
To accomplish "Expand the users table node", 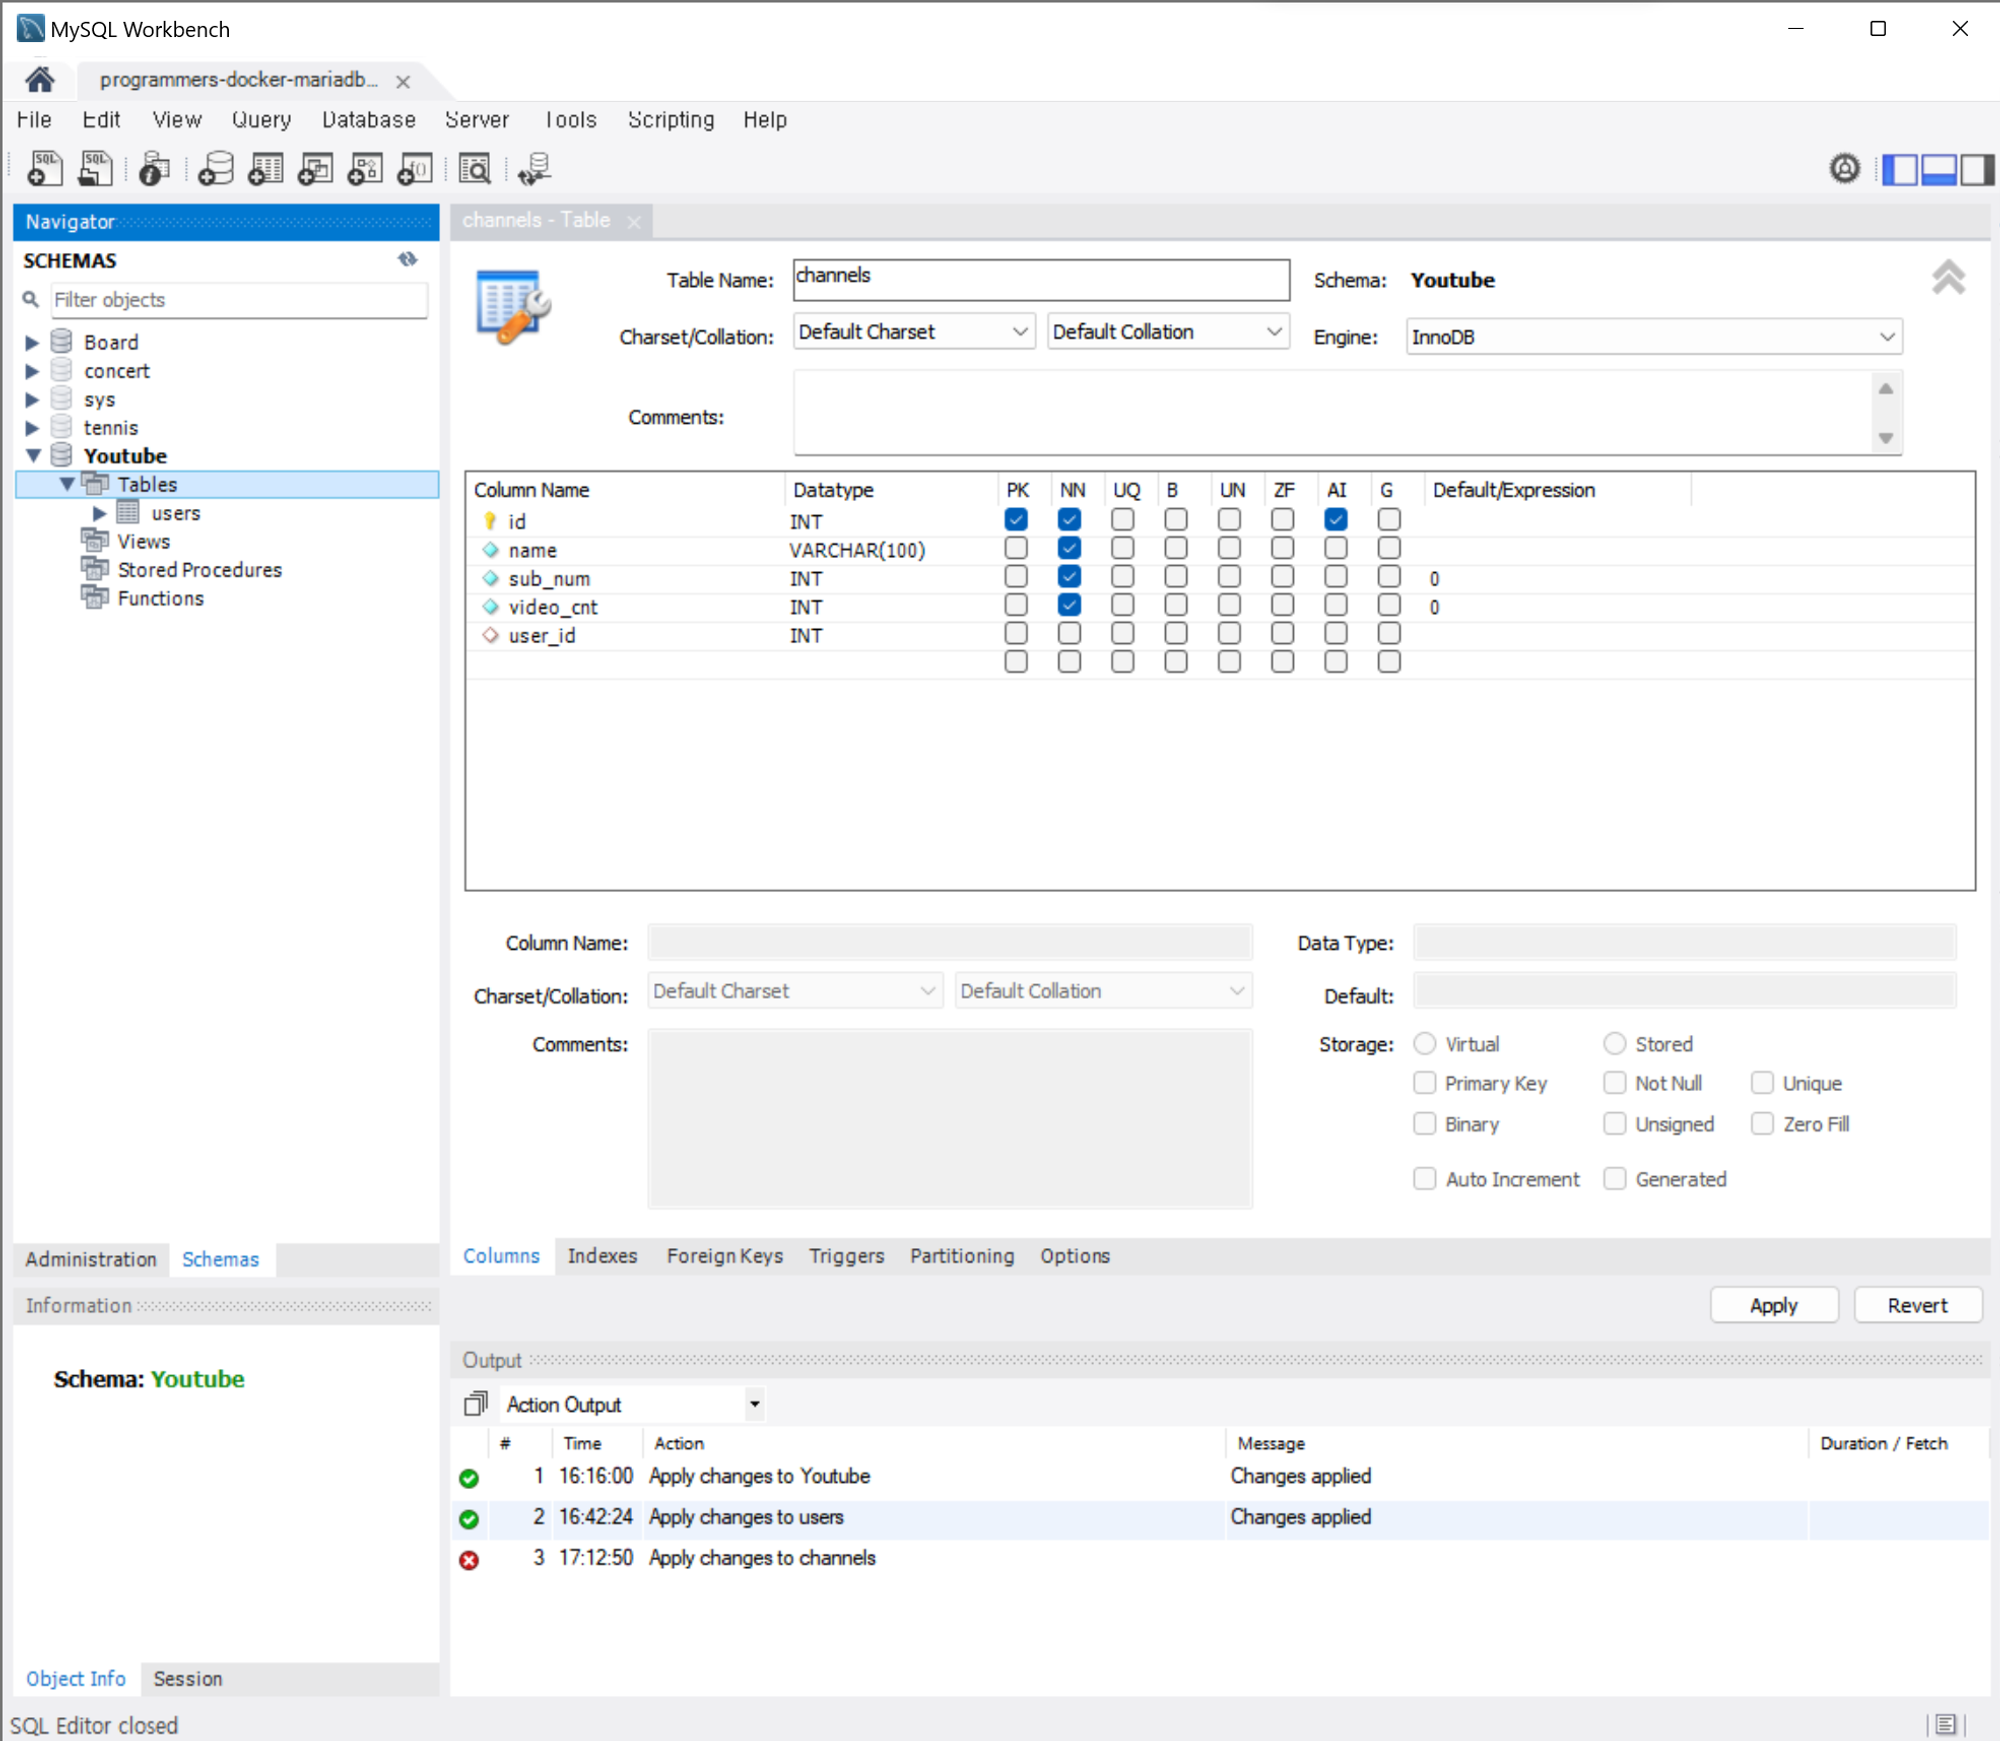I will point(99,513).
